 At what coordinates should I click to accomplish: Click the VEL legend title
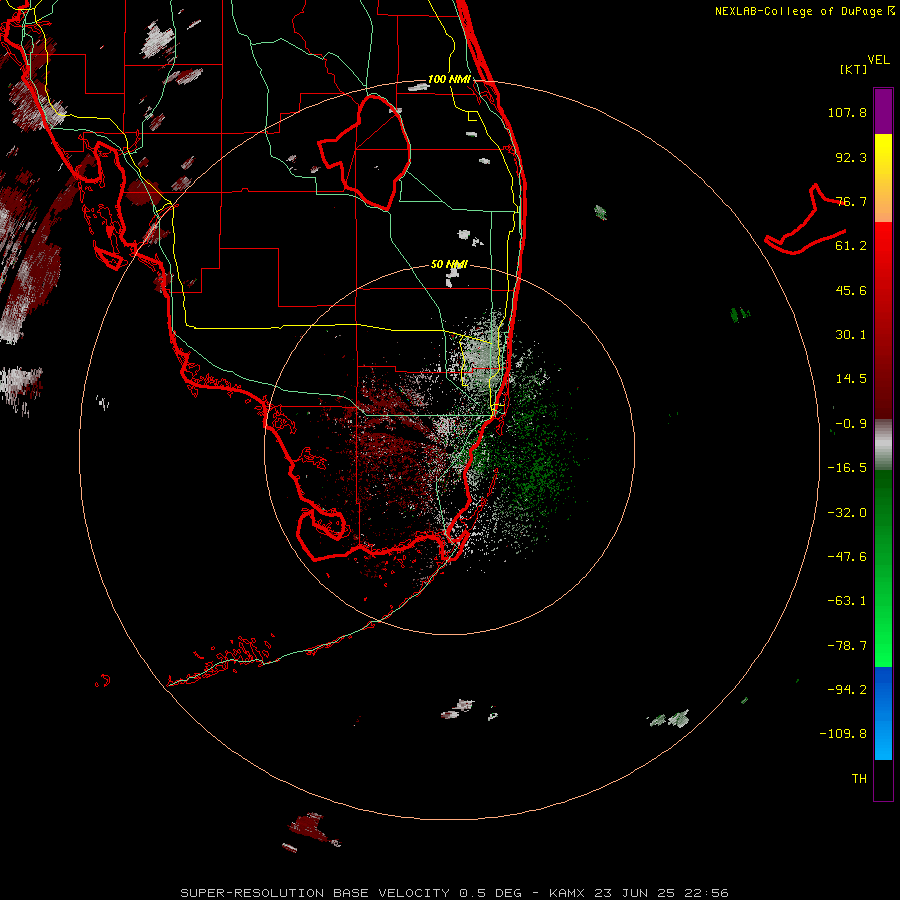[x=879, y=60]
